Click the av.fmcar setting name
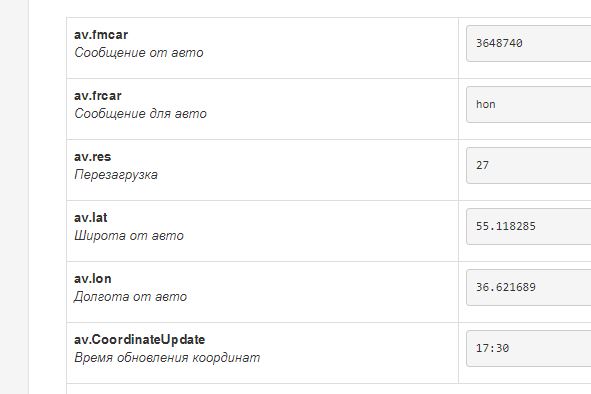Image resolution: width=591 pixels, height=394 pixels. point(101,35)
